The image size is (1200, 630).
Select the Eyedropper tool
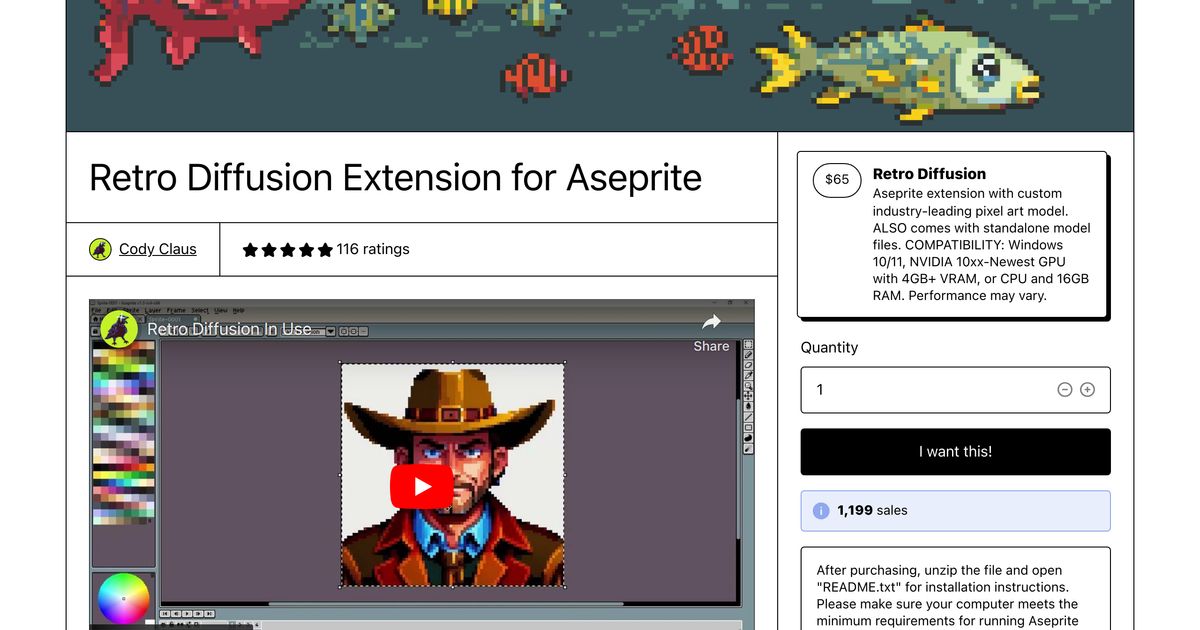coord(749,374)
